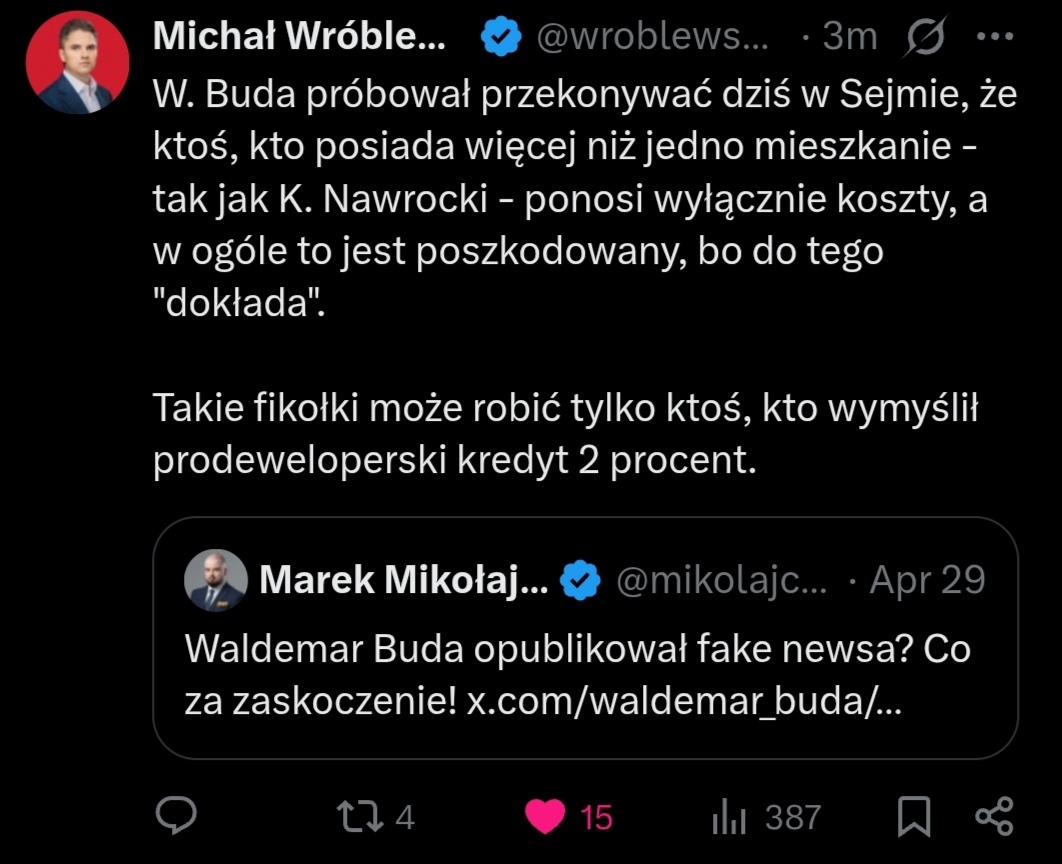The width and height of the screenshot is (1062, 864).
Task: Click the share icon
Action: [993, 816]
